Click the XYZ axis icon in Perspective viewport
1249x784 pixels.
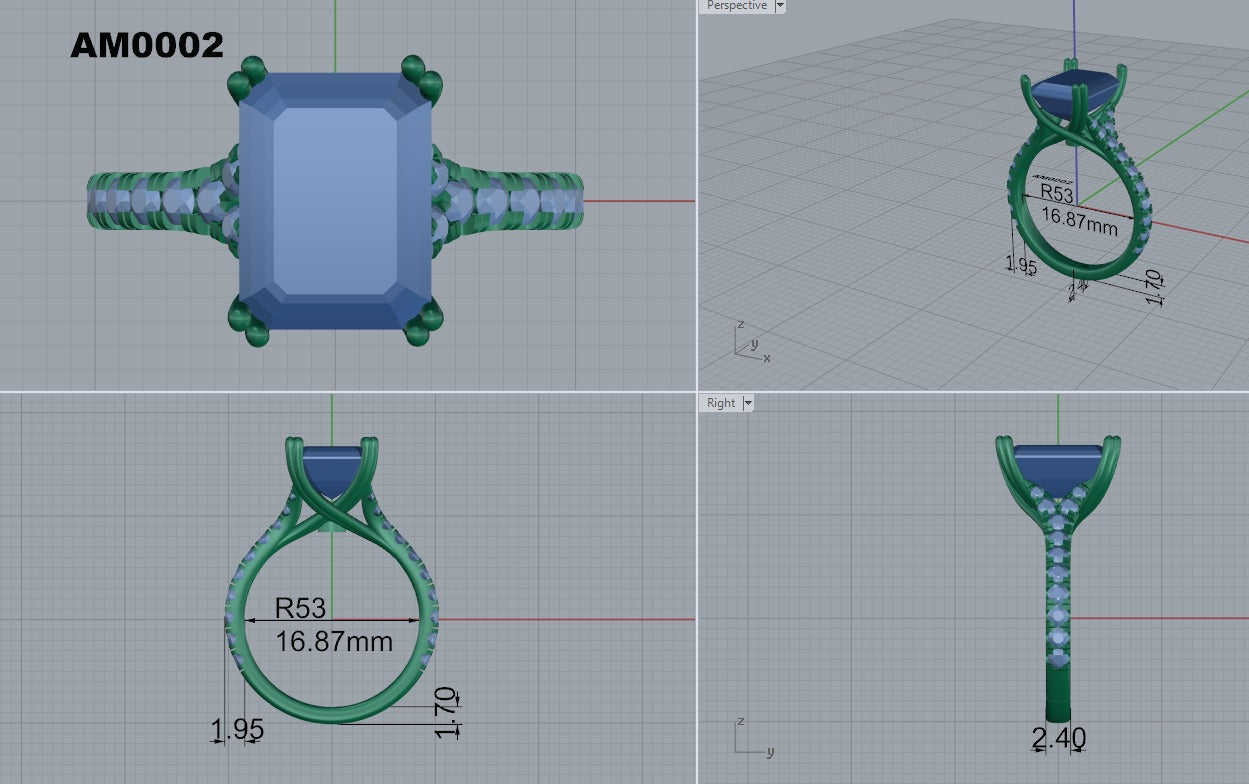[x=751, y=342]
